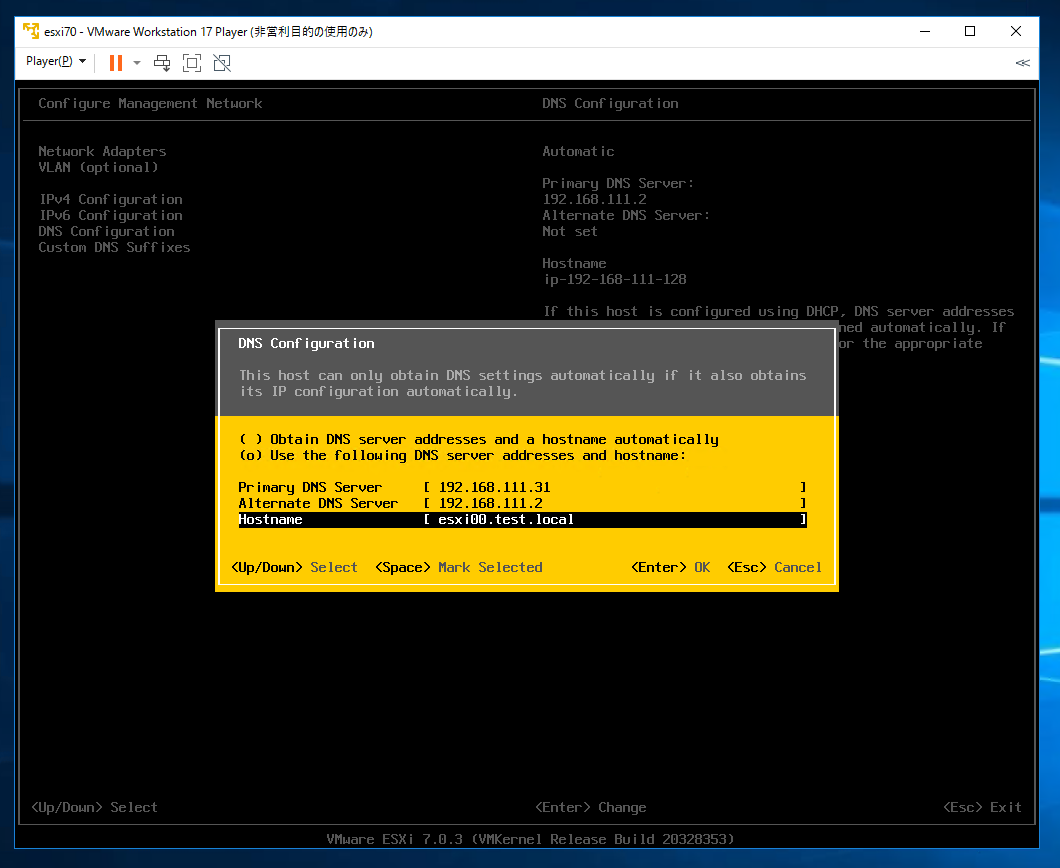Viewport: 1060px width, 868px height.
Task: Click the Alternate DNS Server field 192.168.111.2
Action: (x=615, y=504)
